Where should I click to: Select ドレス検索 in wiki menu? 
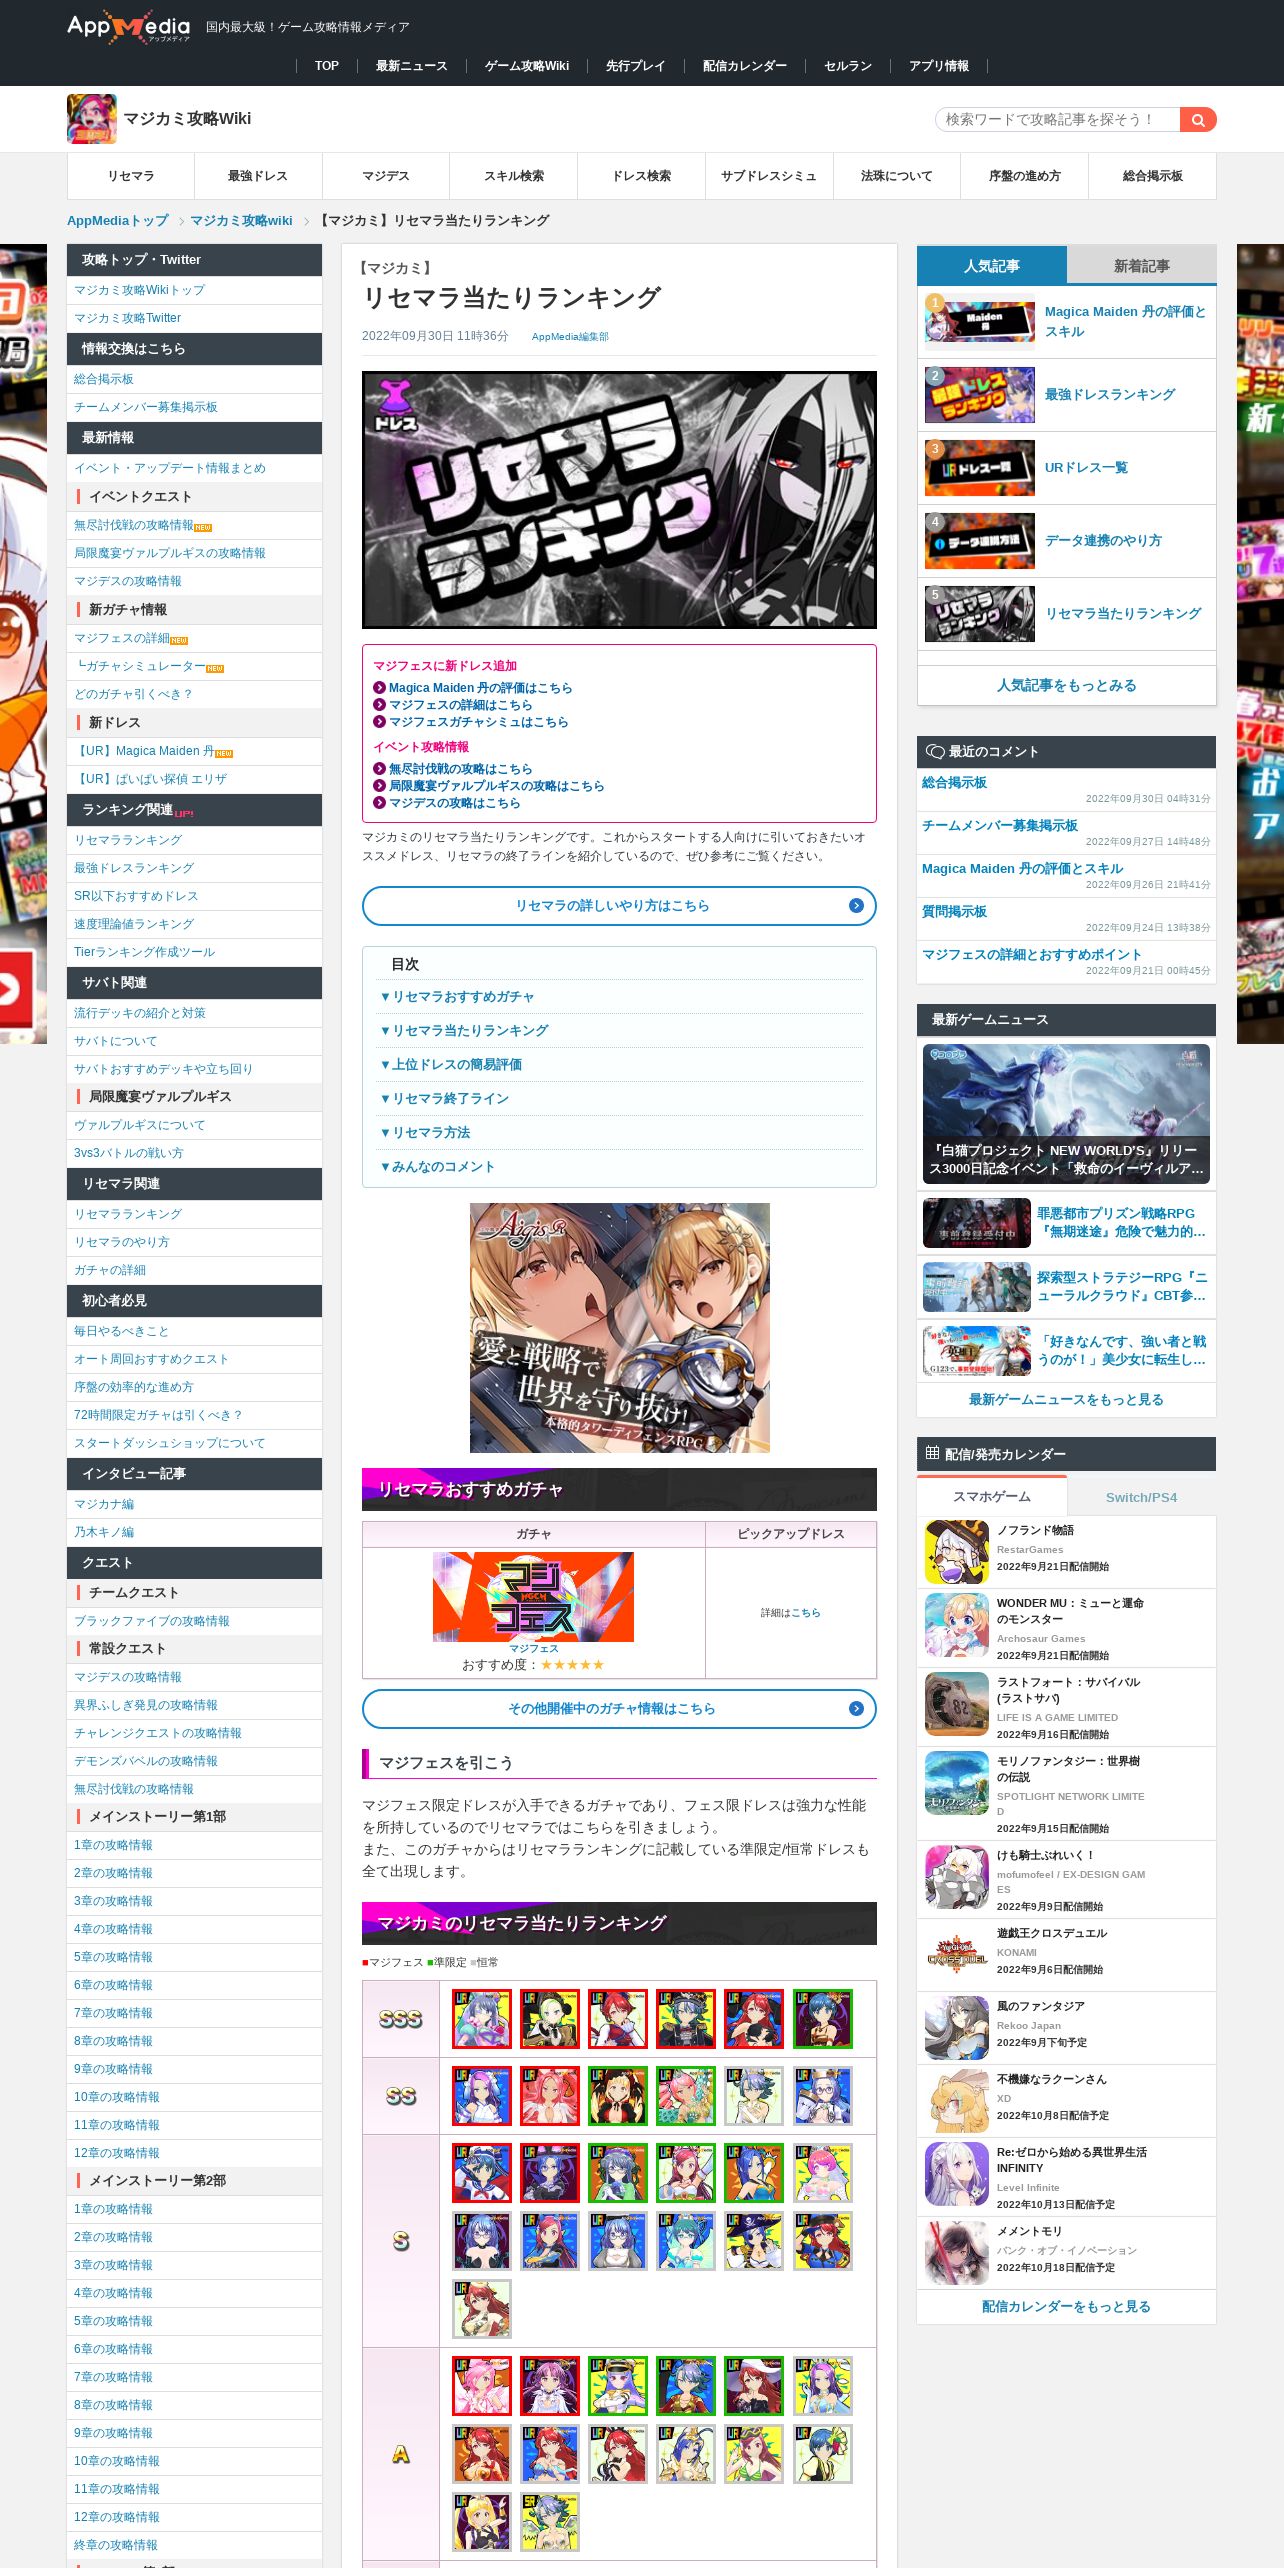(642, 176)
